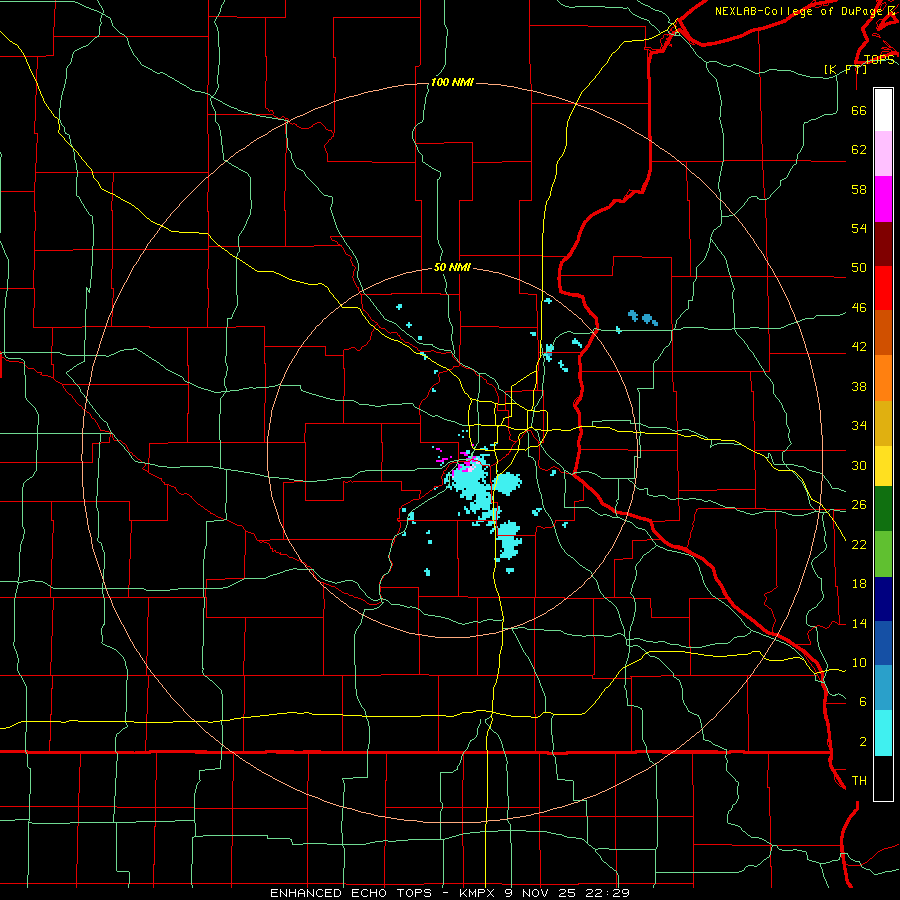Click the 62 legend value
Screen dimensions: 900x900
point(859,149)
